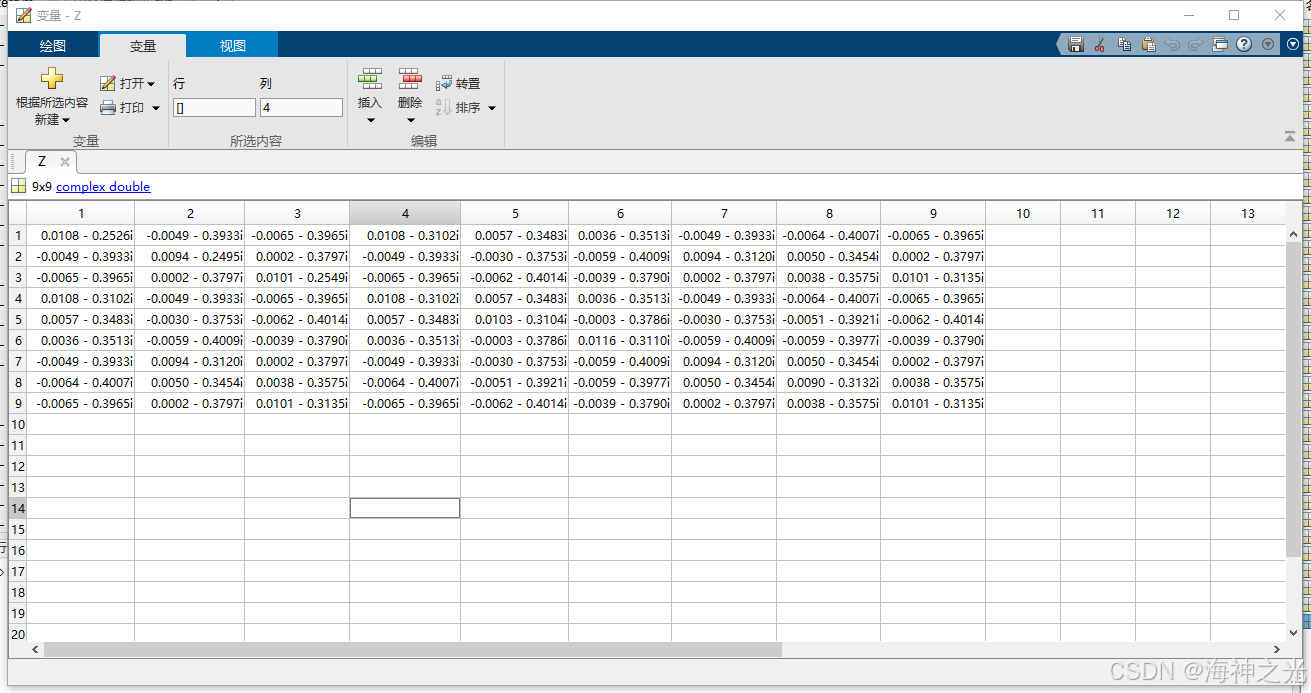Select row header 3
The height and width of the screenshot is (693, 1311).
tap(18, 277)
